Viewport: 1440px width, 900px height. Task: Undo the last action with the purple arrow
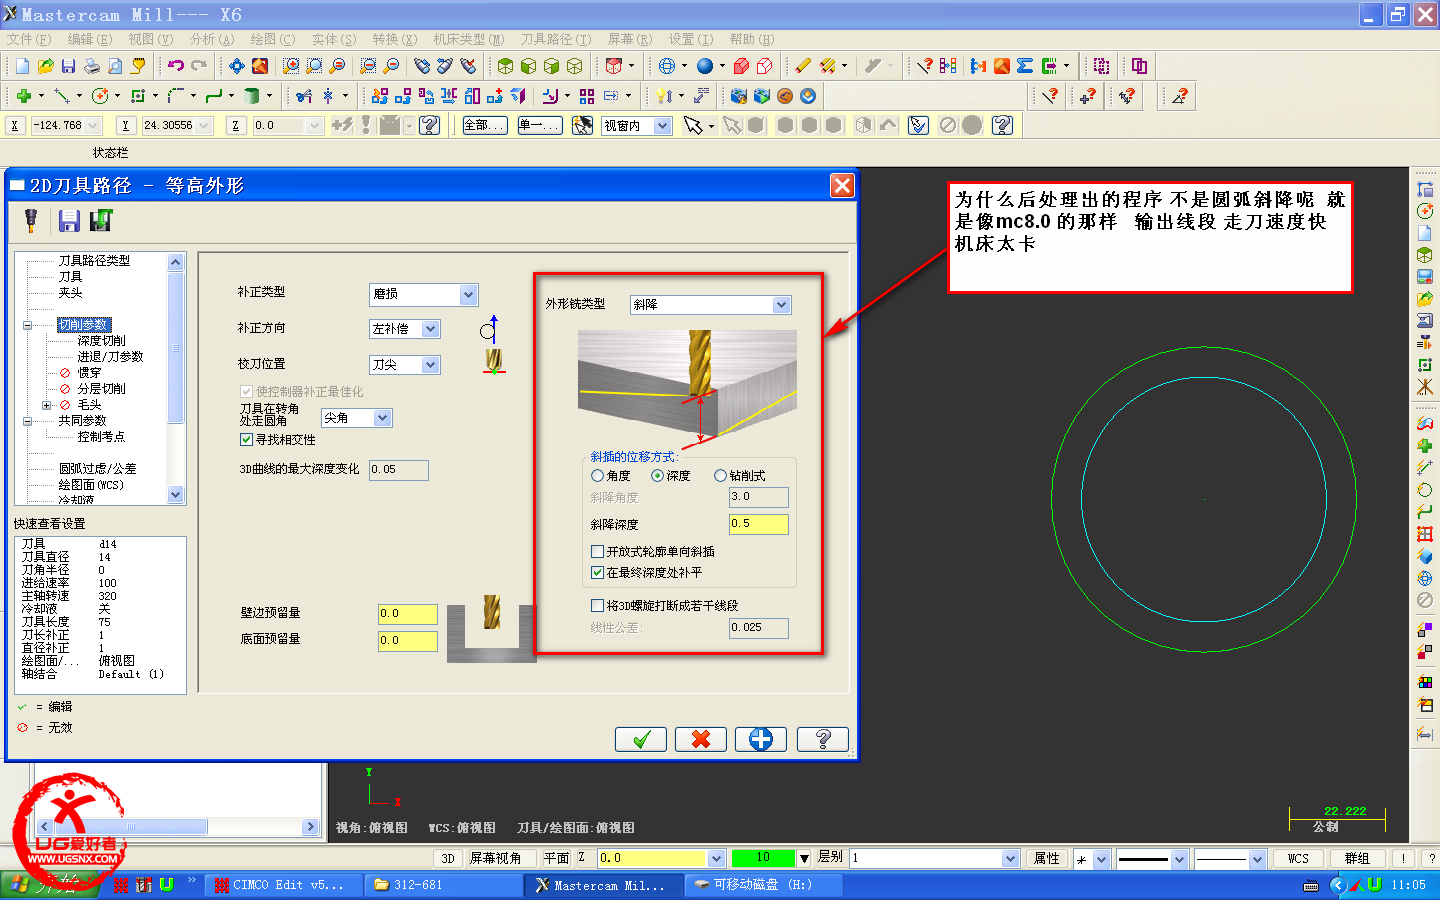[x=176, y=66]
